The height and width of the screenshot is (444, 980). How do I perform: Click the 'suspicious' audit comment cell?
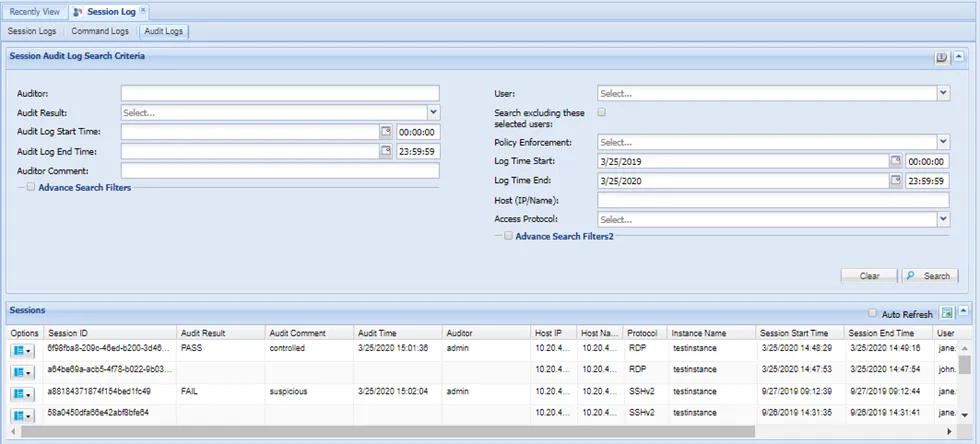coord(309,391)
